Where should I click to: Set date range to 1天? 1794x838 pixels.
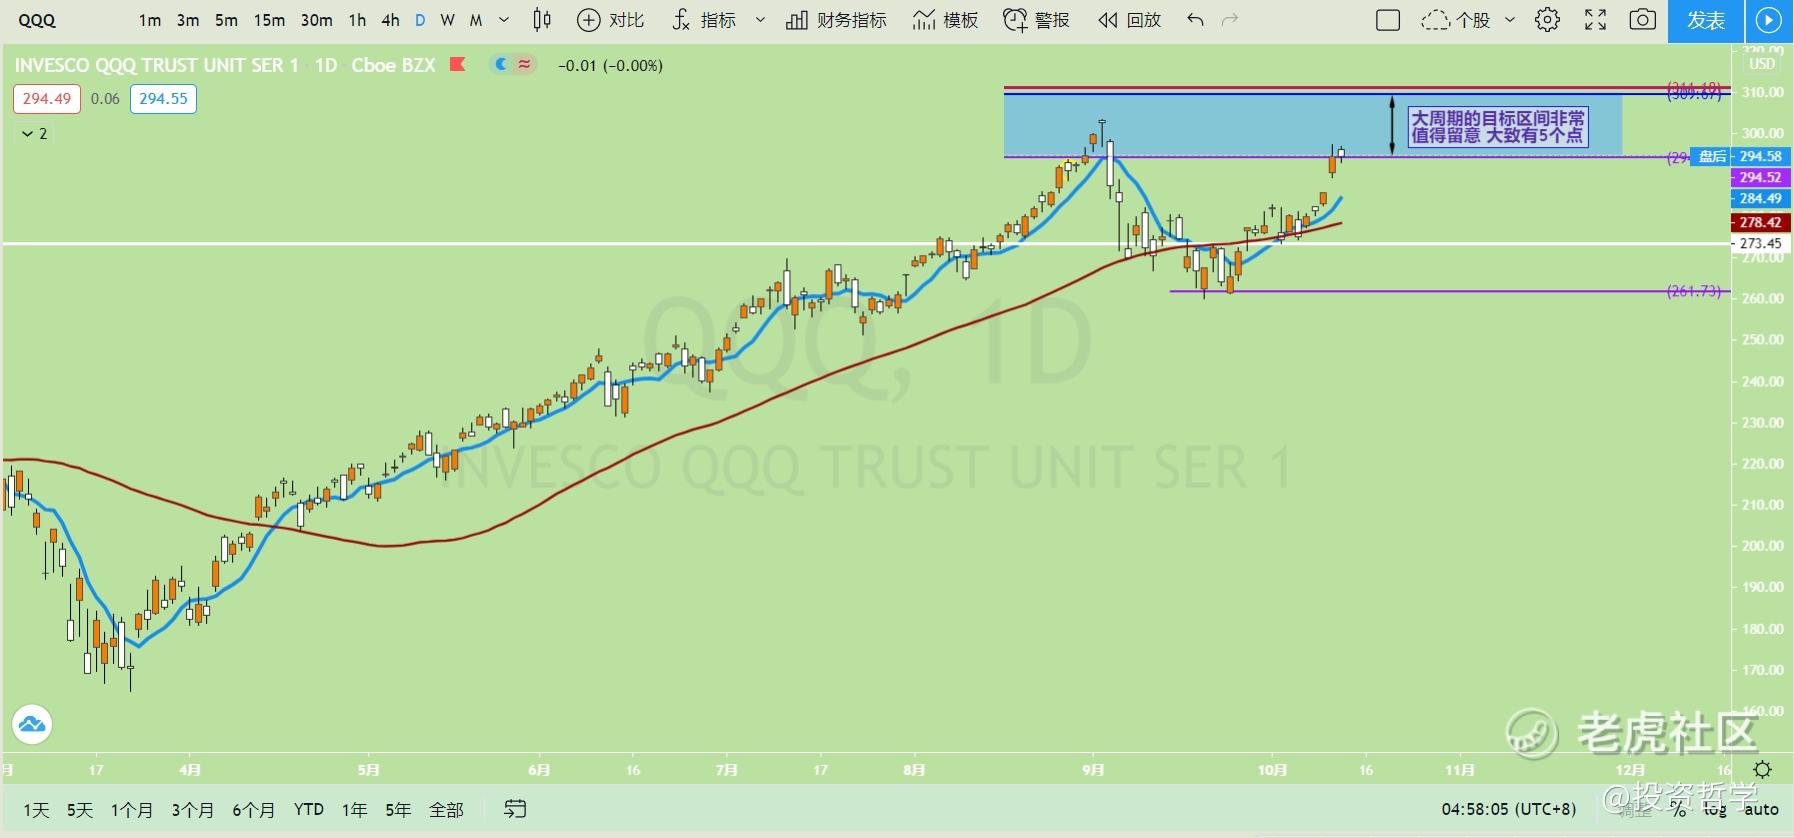click(x=36, y=809)
